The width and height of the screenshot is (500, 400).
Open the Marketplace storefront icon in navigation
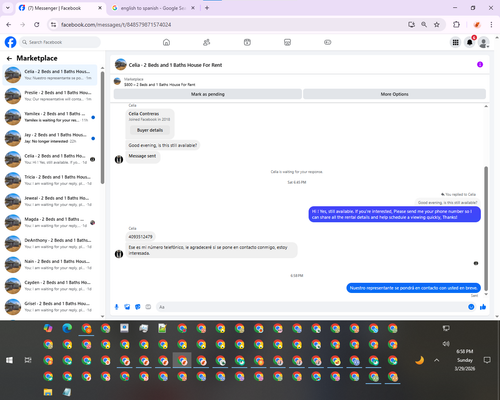287,42
